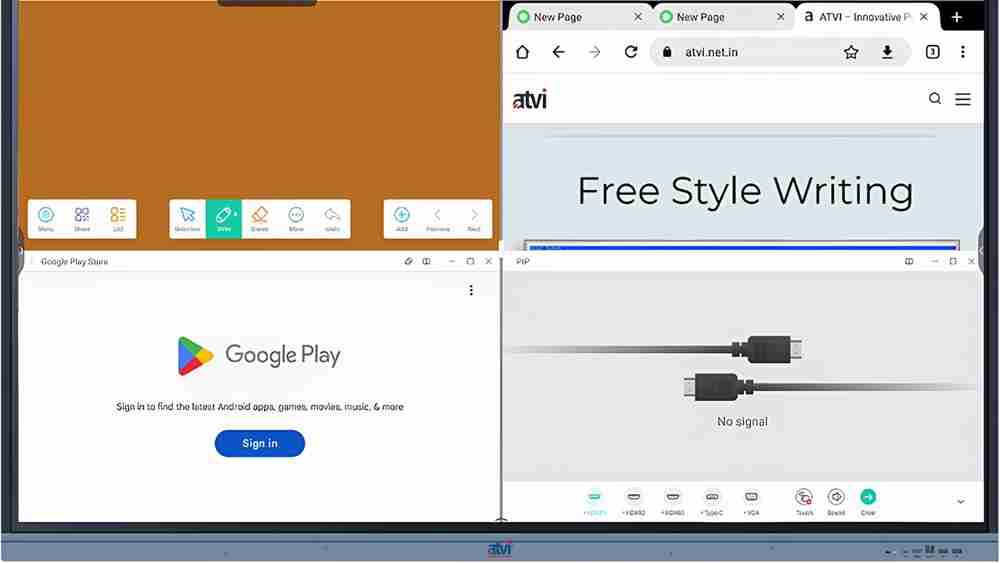Select the VGA input source icon
The image size is (1000, 563).
pos(752,502)
